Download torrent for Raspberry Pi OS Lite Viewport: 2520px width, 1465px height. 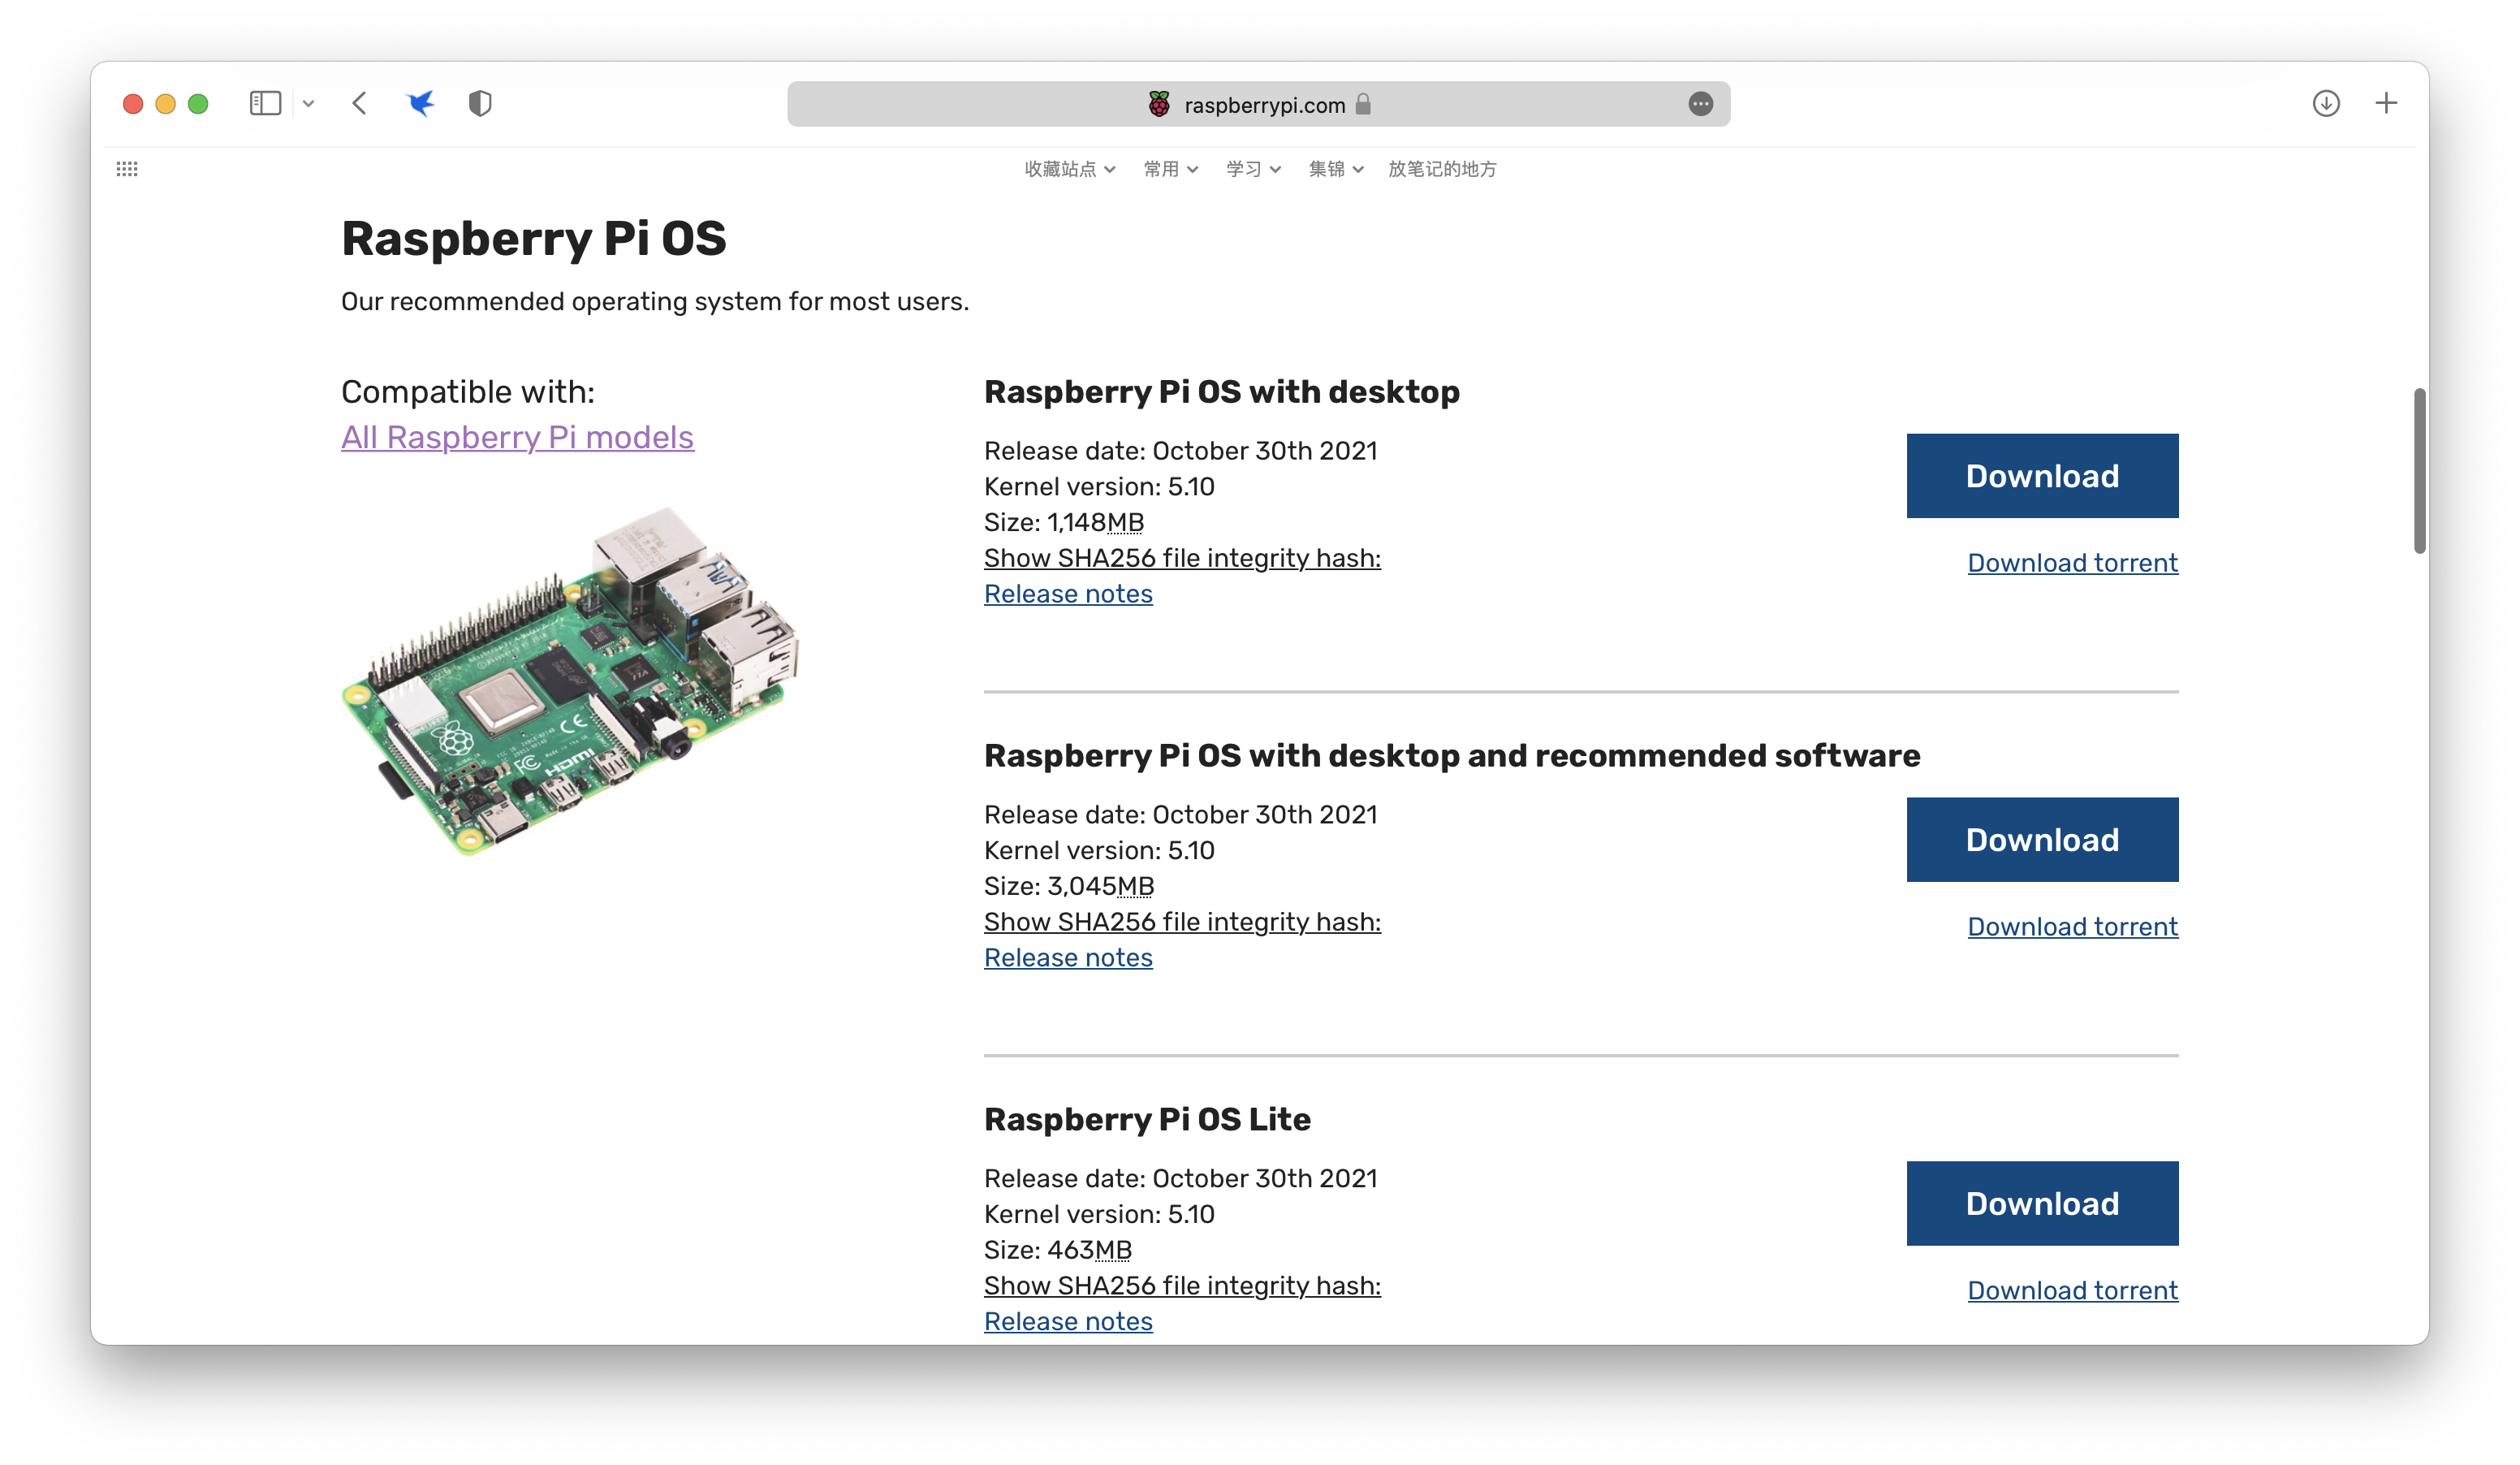tap(2072, 1291)
